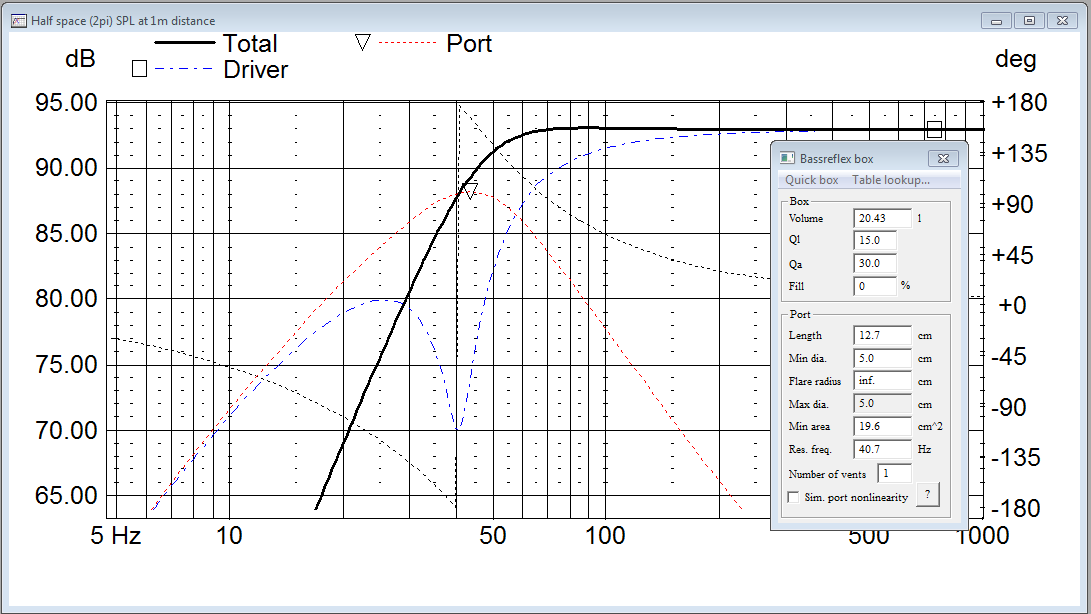Viewport: 1091px width, 614px height.
Task: Close the SPL graph window
Action: pyautogui.click(x=1062, y=21)
